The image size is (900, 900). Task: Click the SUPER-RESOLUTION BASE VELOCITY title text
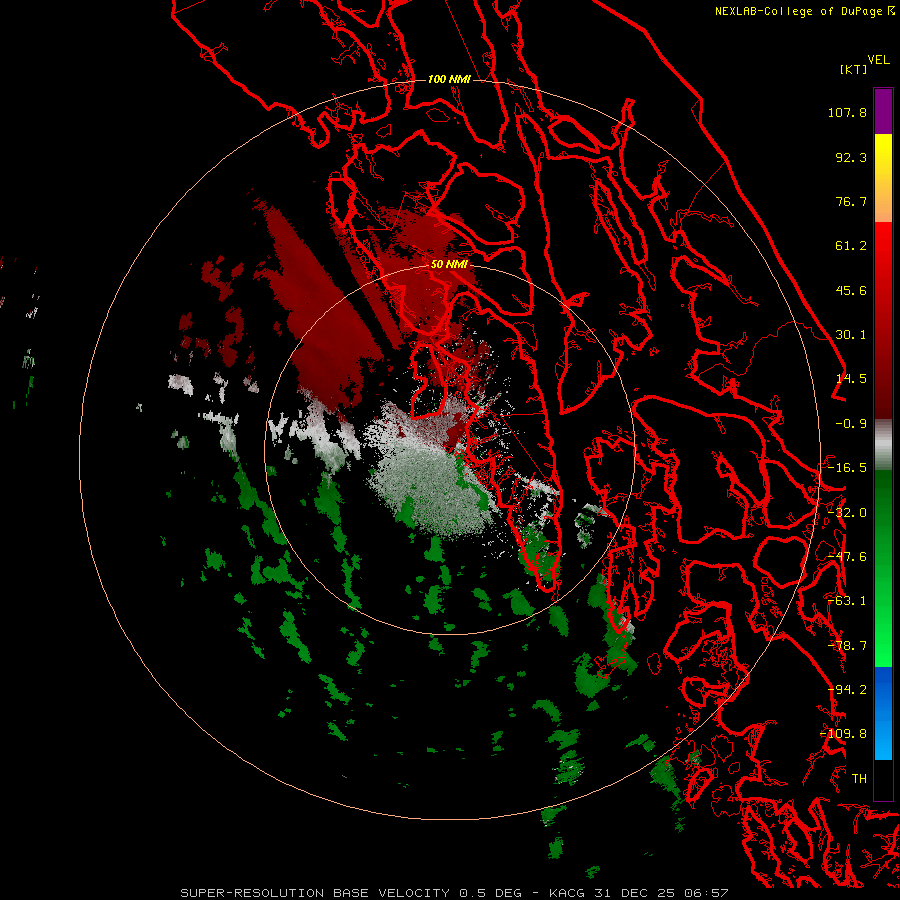pyautogui.click(x=315, y=893)
